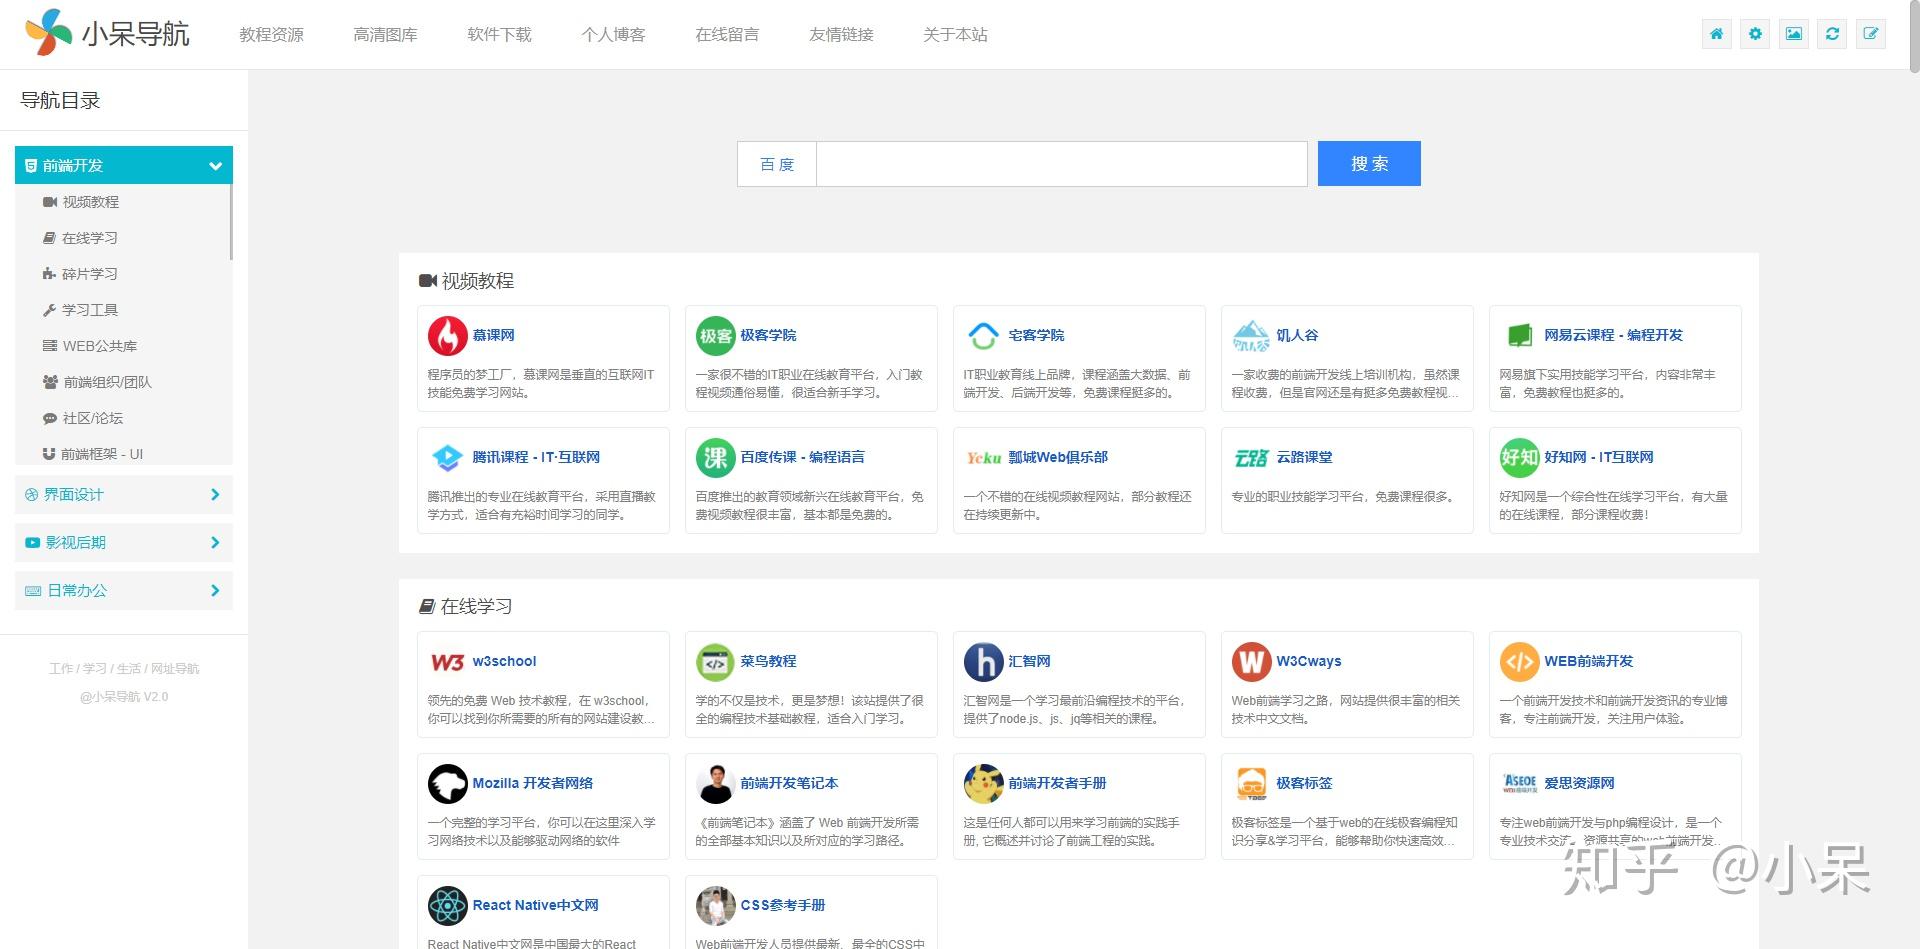
Task: Click the orange WEB前端开发 code icon
Action: pos(1520,662)
